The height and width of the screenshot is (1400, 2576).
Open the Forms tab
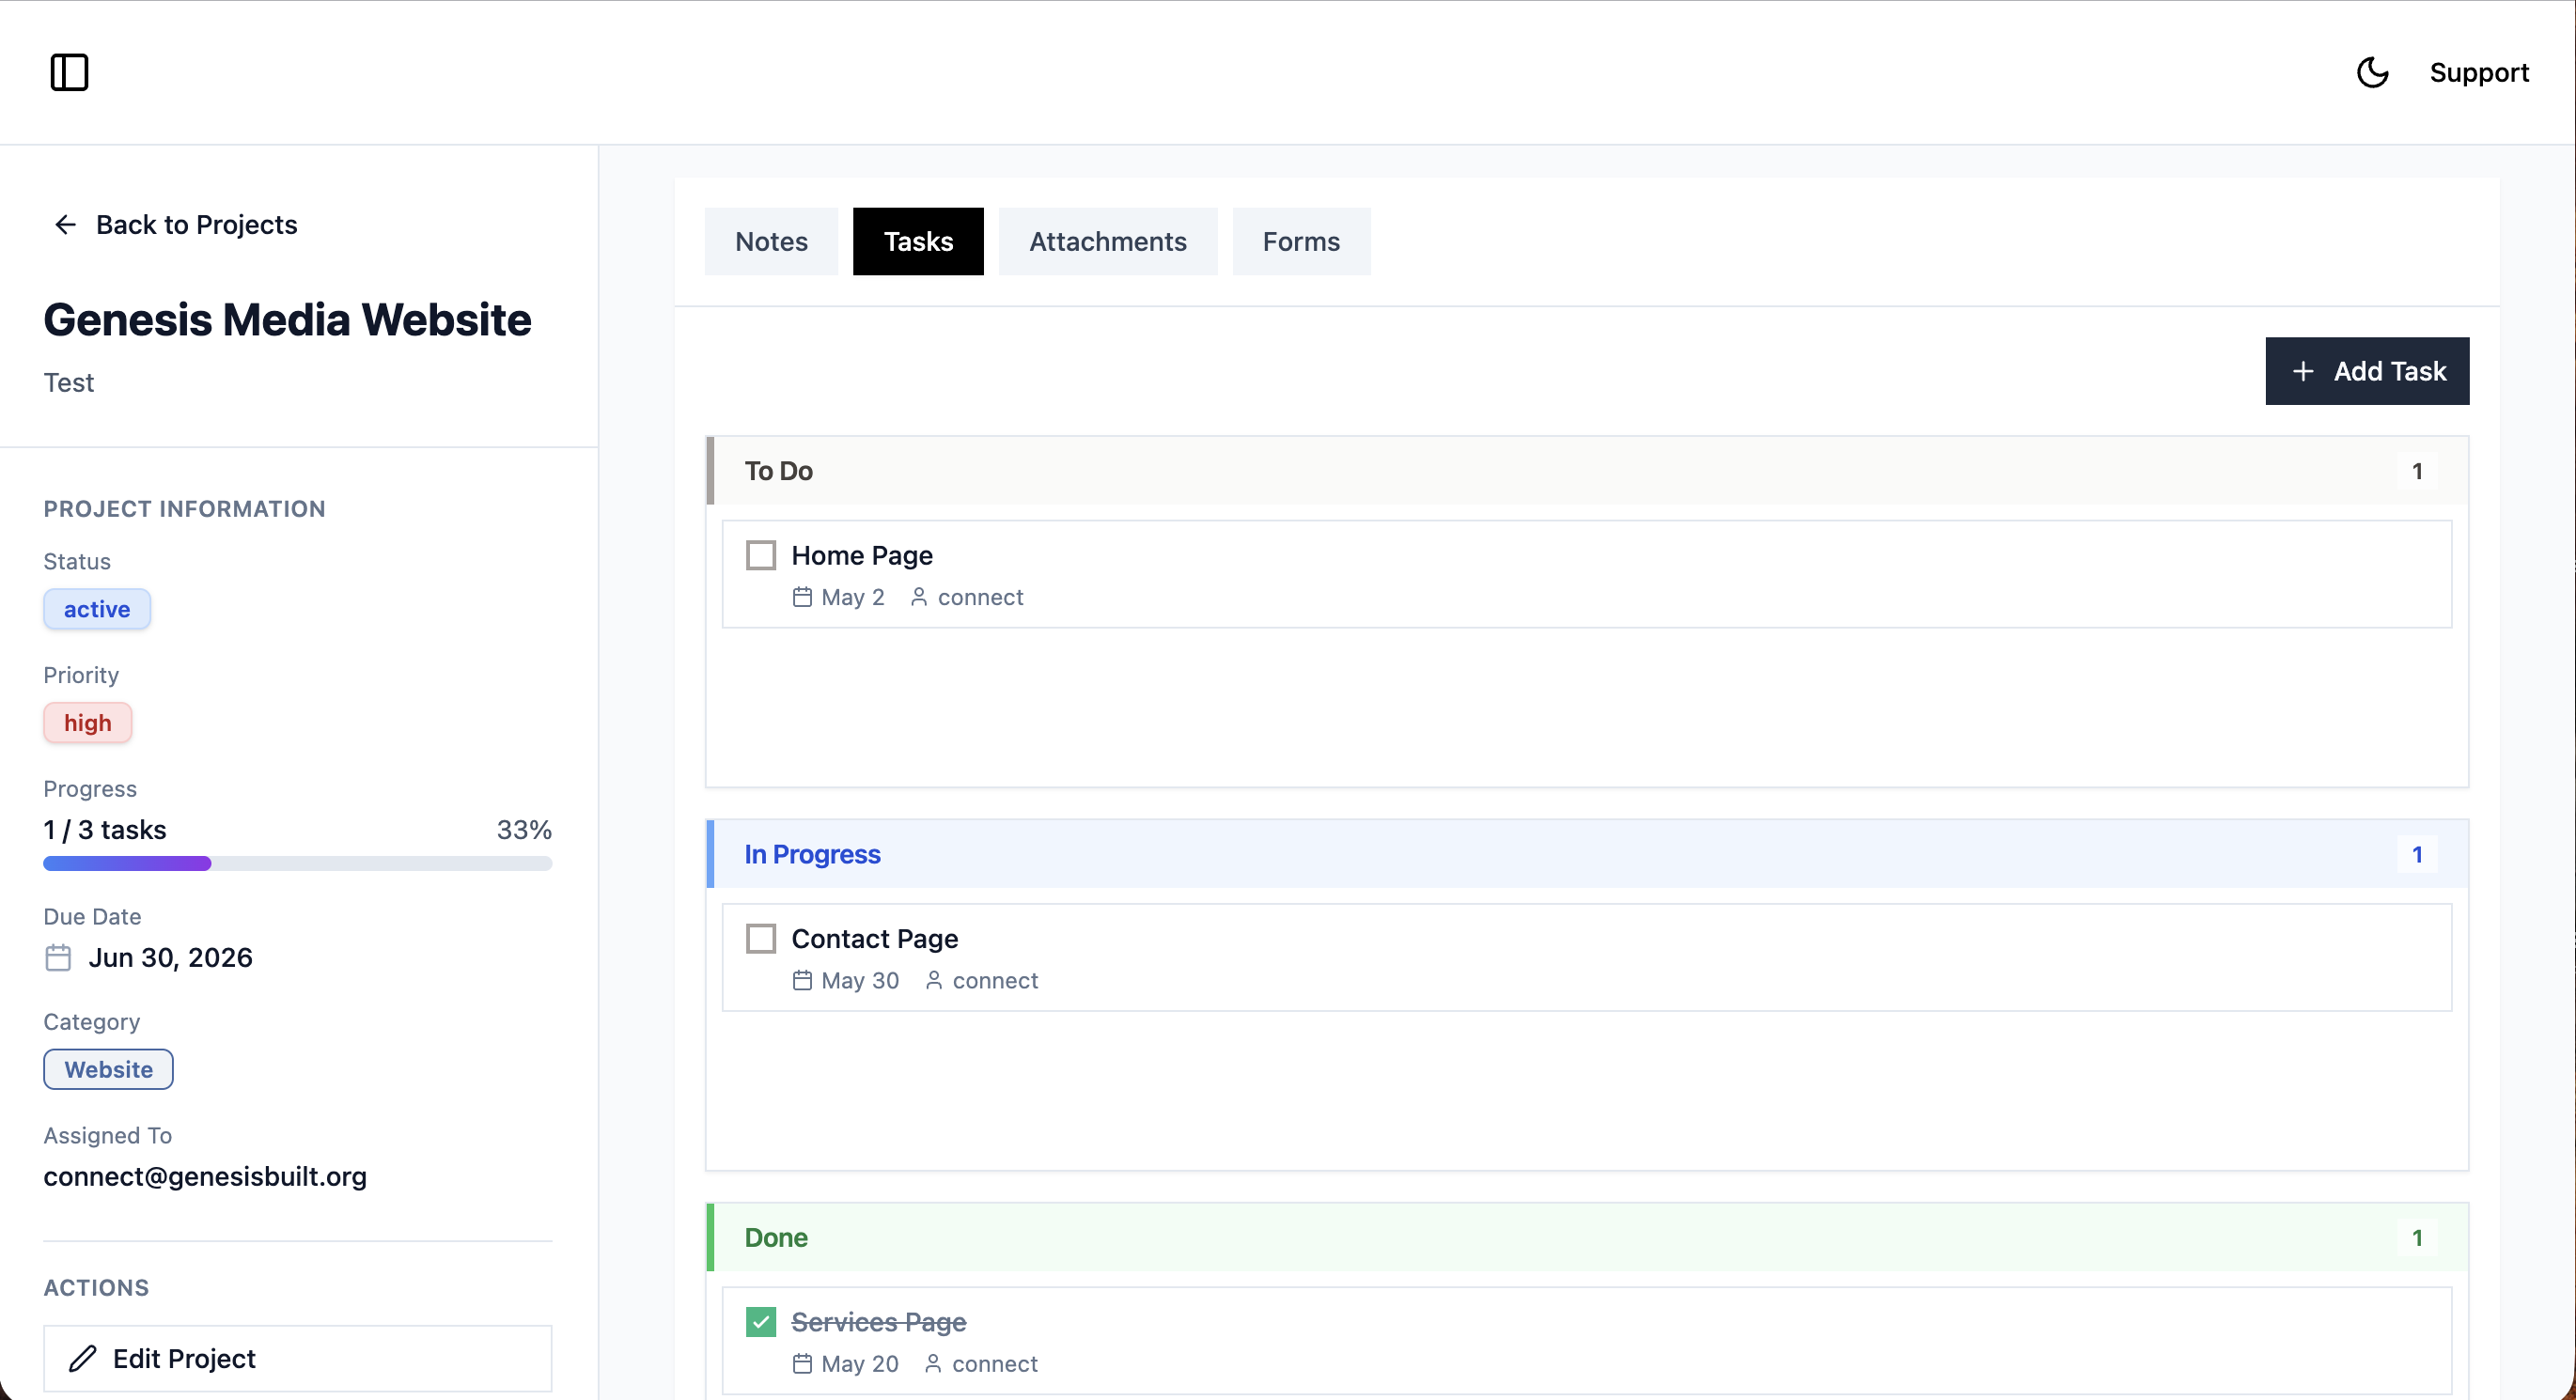click(x=1301, y=241)
